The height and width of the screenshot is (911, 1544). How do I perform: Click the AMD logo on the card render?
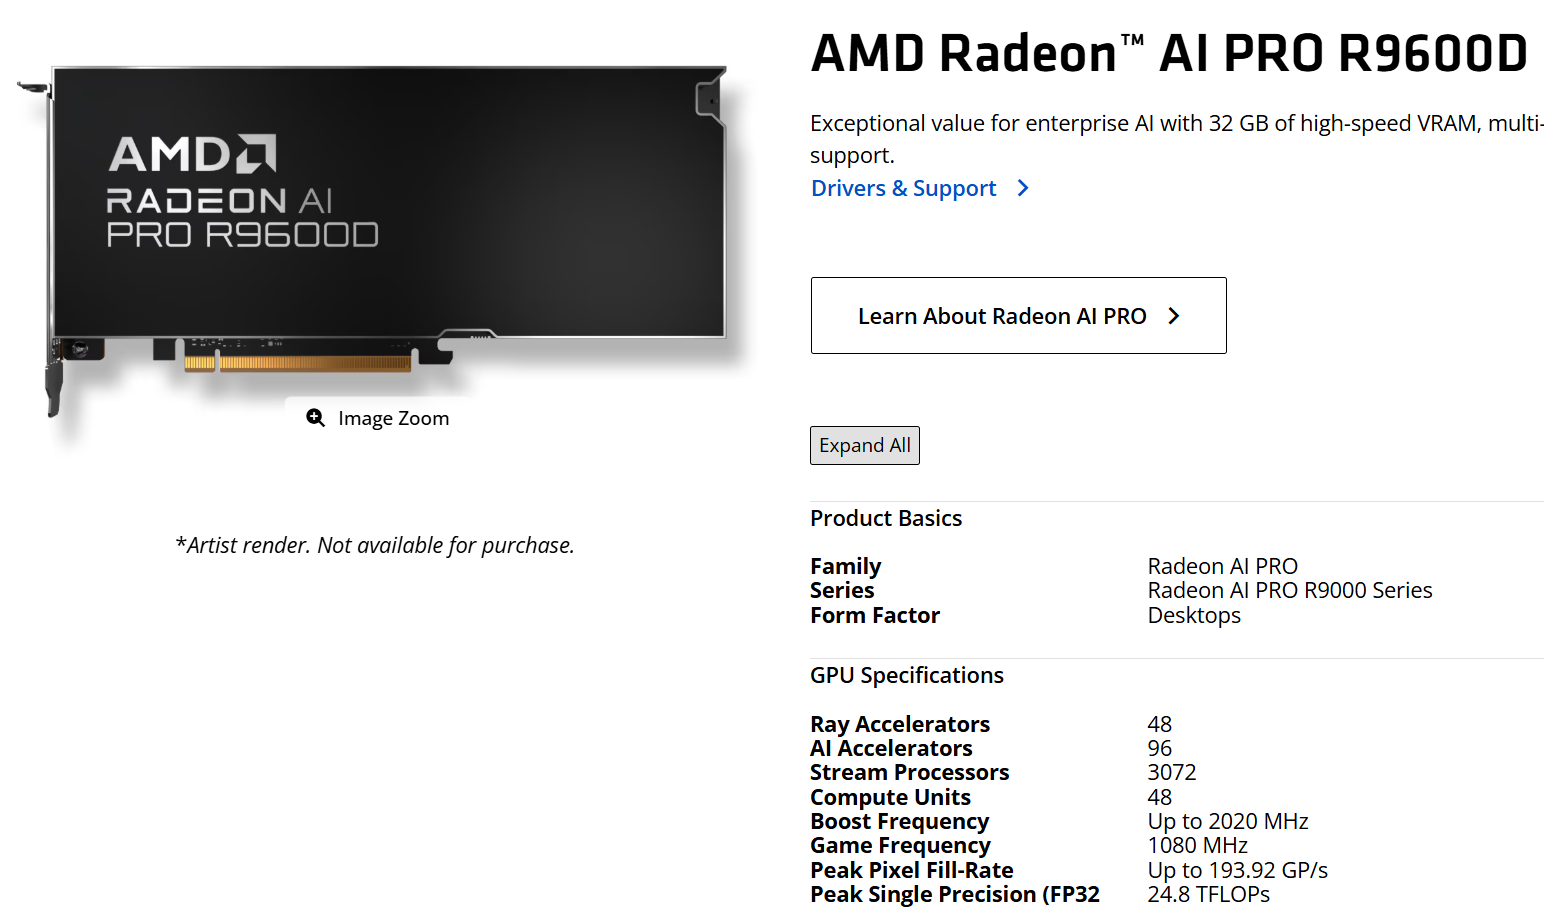(x=193, y=154)
